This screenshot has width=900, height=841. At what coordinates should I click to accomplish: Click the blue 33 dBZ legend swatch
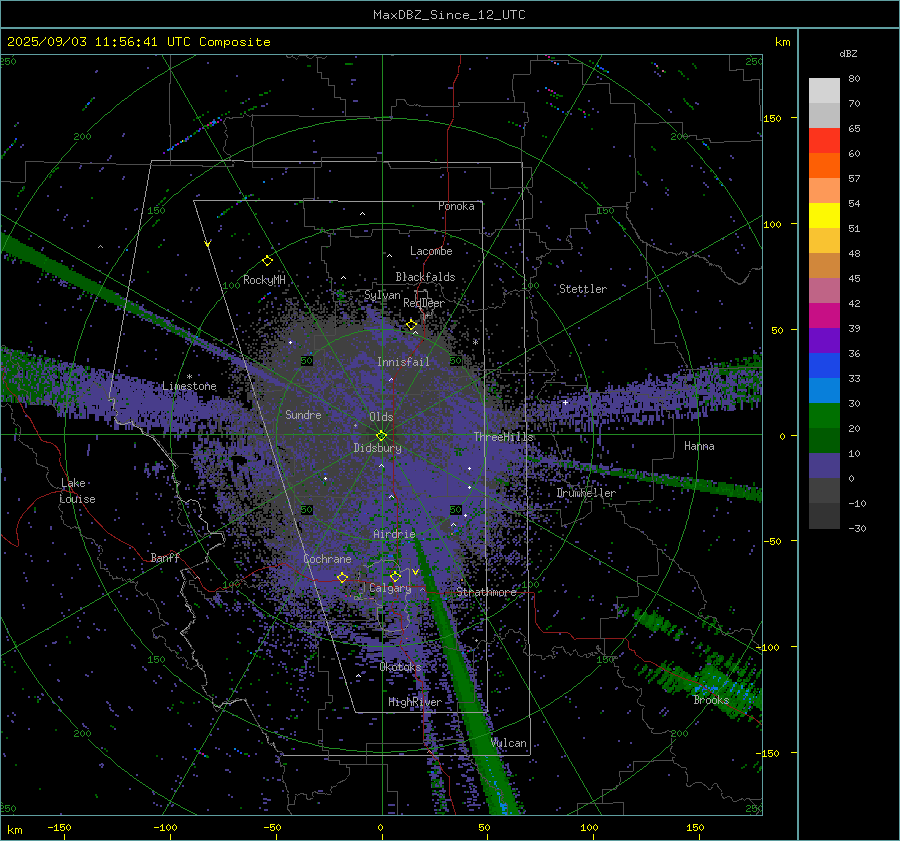point(824,366)
